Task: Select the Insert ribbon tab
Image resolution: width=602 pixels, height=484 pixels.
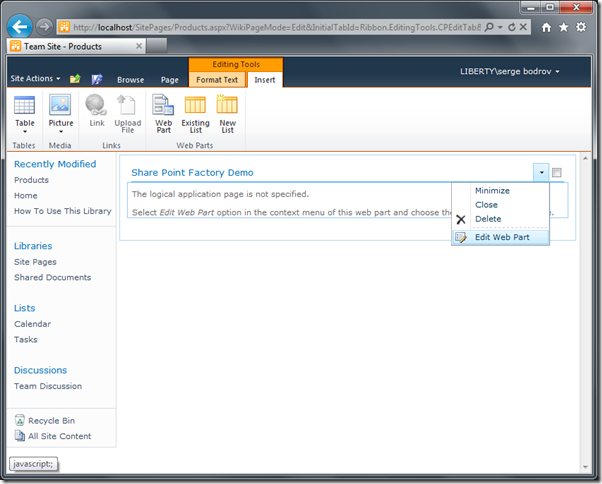Action: (265, 80)
